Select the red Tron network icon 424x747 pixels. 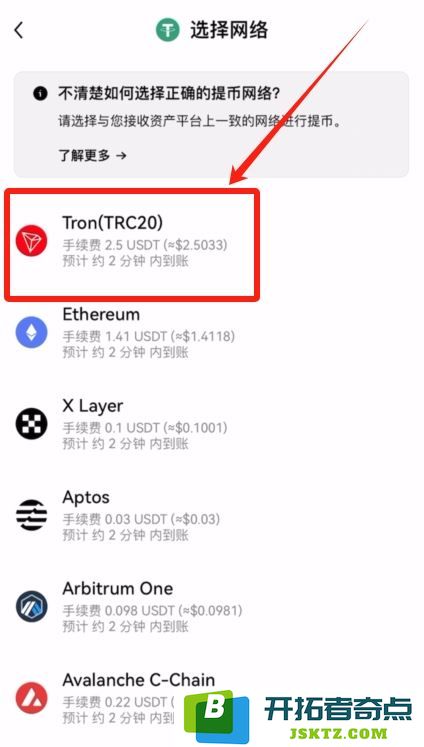click(31, 241)
